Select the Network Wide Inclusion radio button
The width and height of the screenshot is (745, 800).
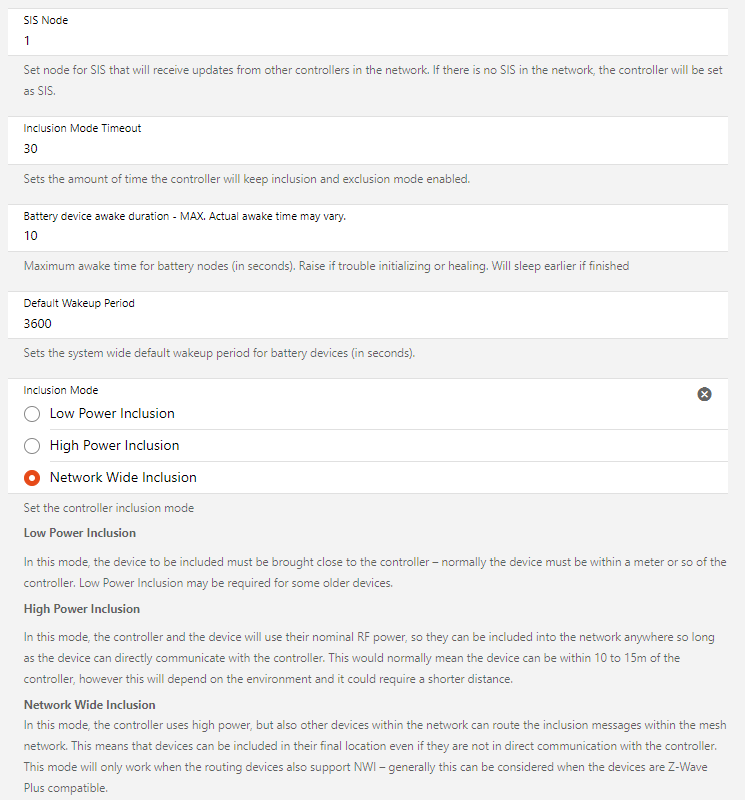tap(32, 477)
